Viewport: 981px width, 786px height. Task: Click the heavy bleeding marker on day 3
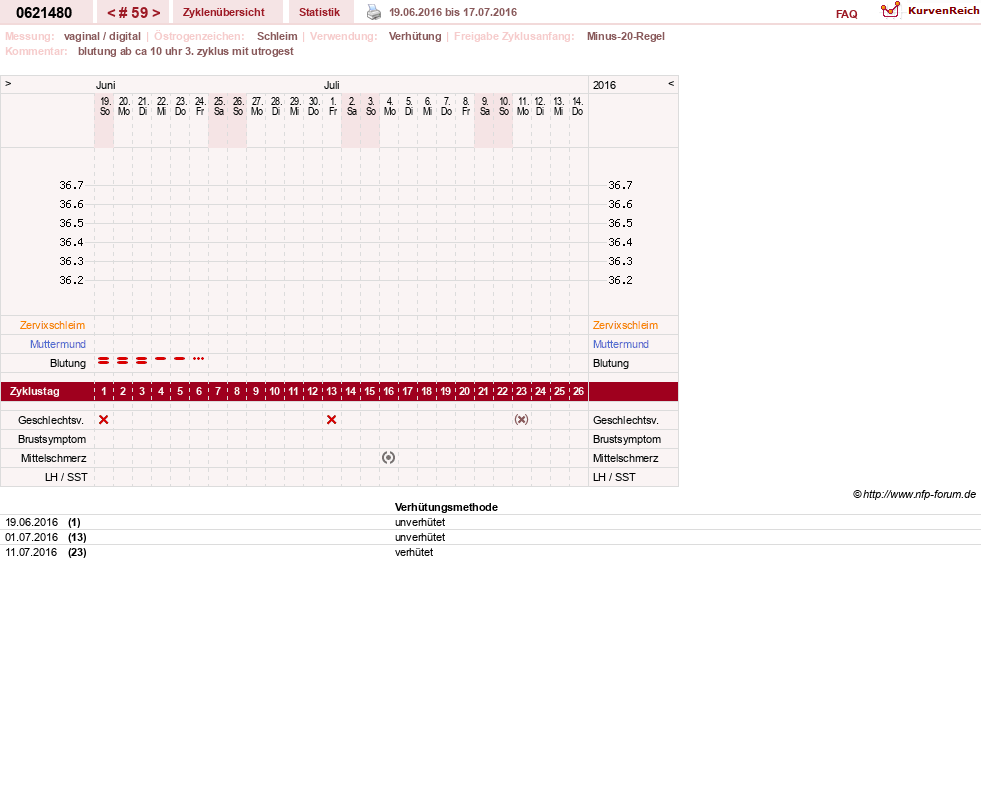click(141, 360)
